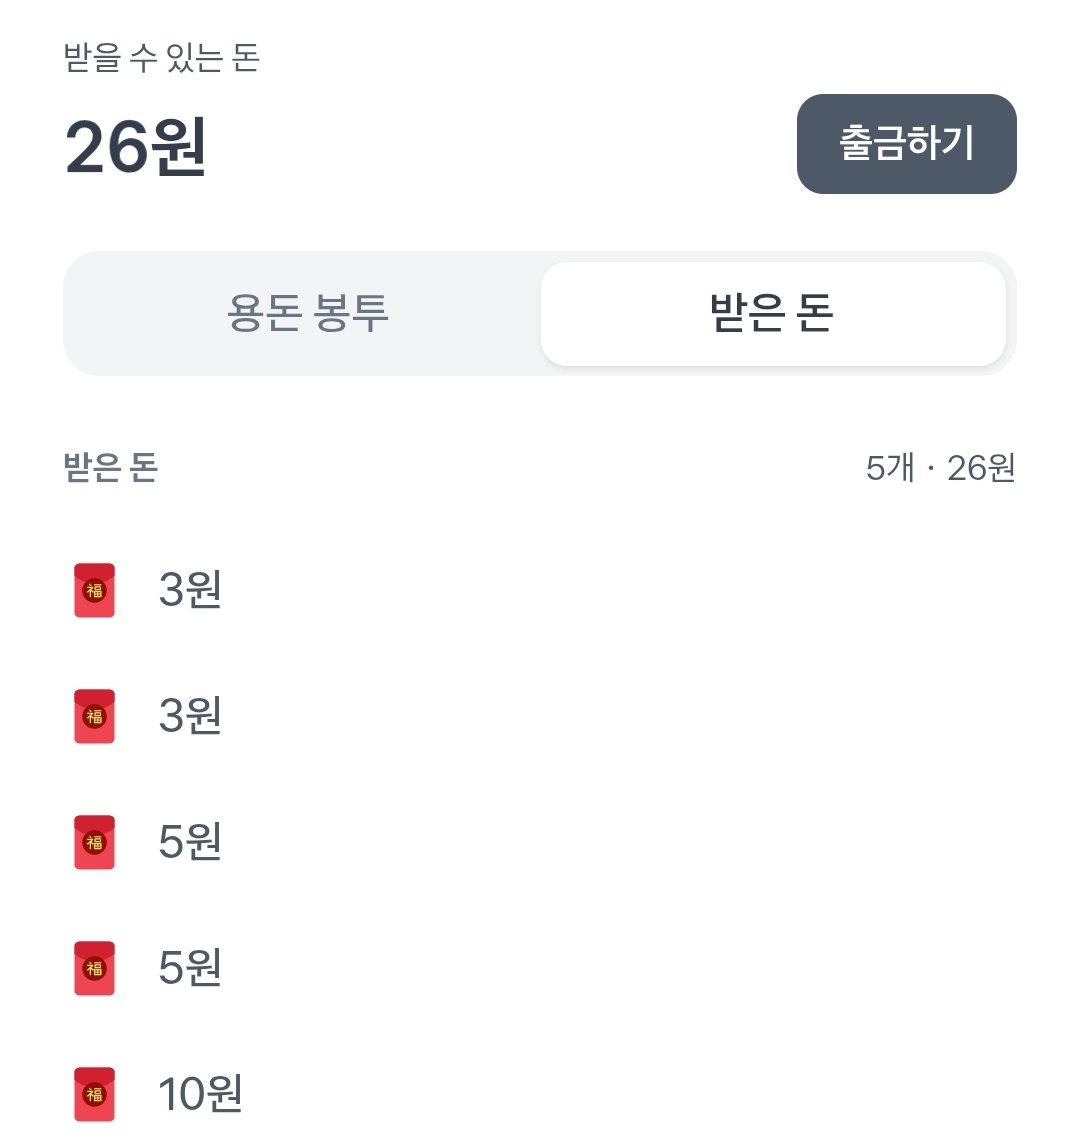The width and height of the screenshot is (1080, 1139).
Task: Open the 10원 received entry text
Action: pos(201,1094)
